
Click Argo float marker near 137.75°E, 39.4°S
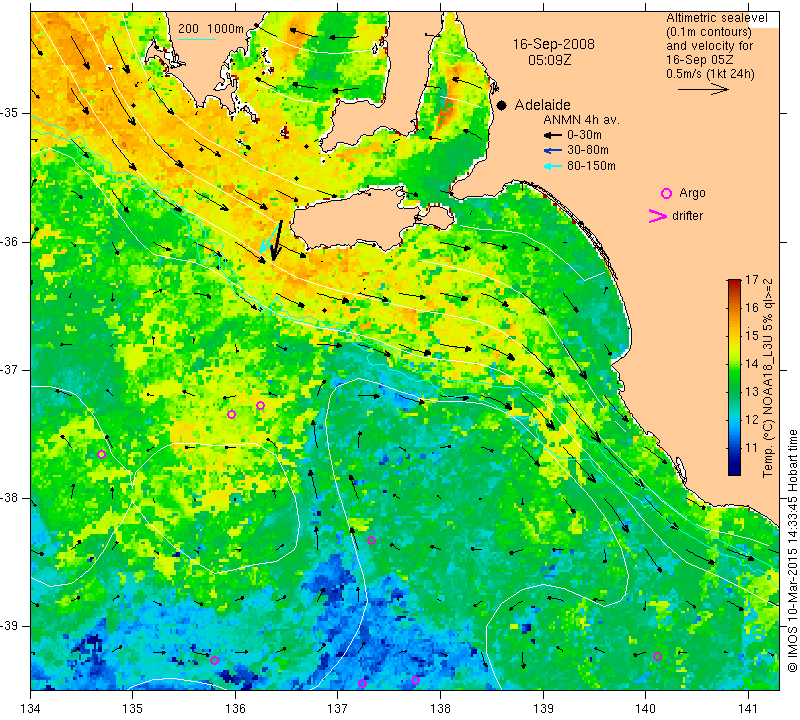(415, 680)
